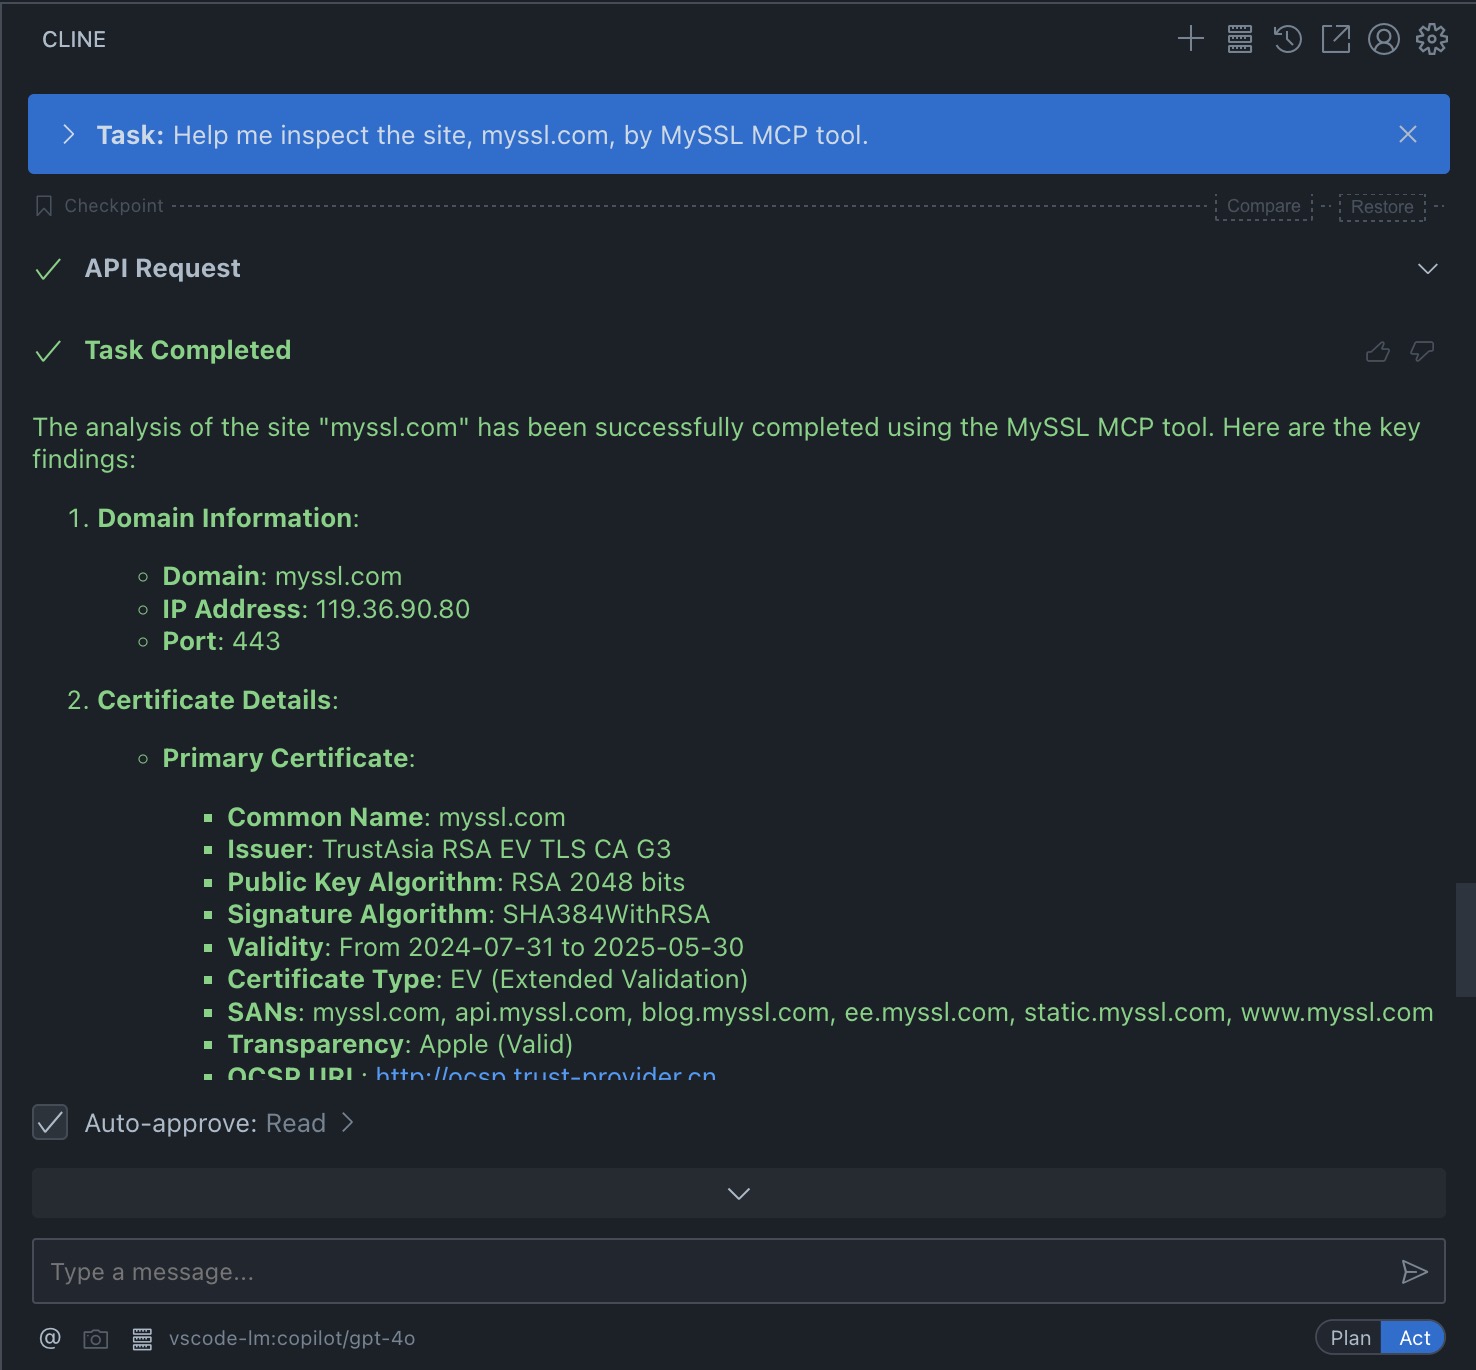Viewport: 1476px width, 1370px height.
Task: Expand the task description chevron
Action: (68, 134)
